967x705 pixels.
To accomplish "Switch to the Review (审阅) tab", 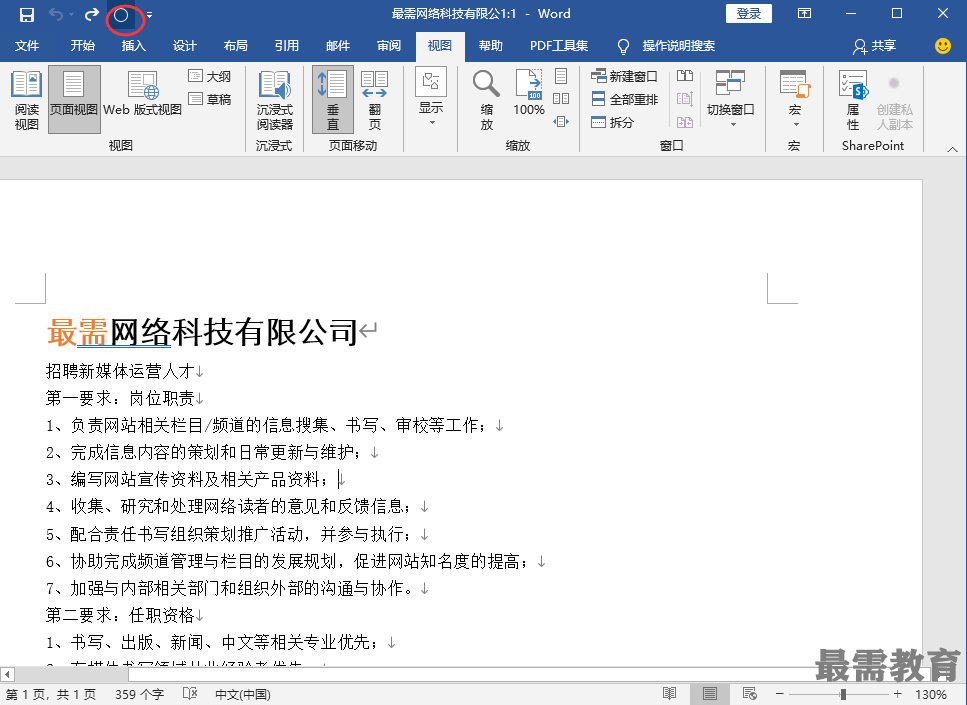I will coord(389,46).
